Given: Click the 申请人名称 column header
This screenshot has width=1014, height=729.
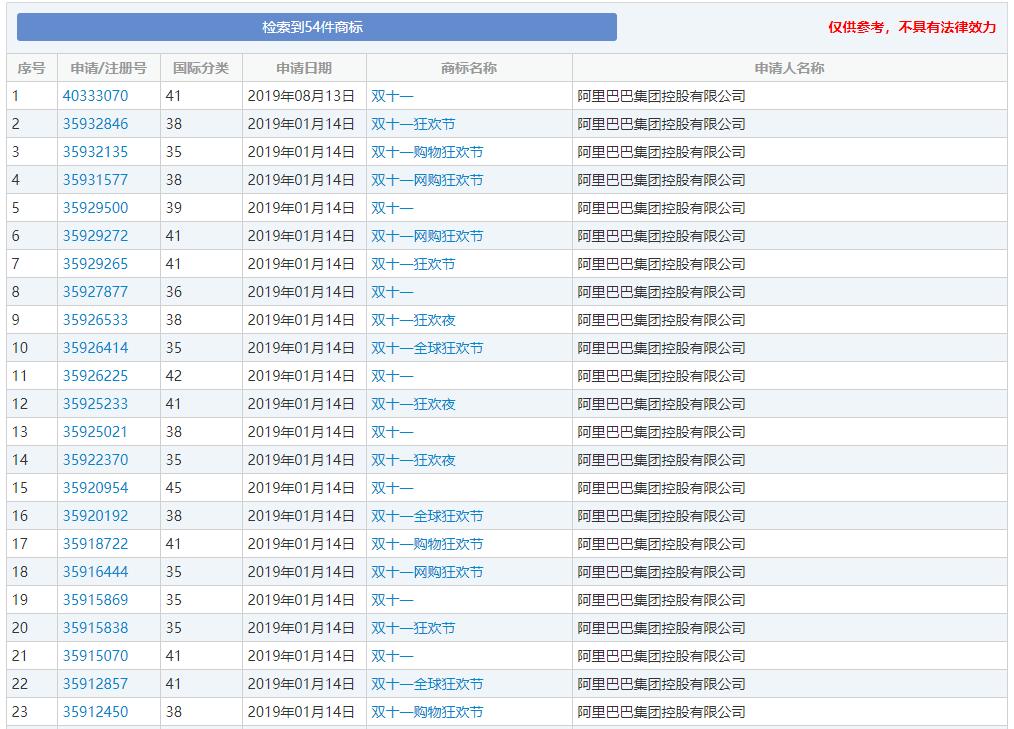Looking at the screenshot, I should (x=790, y=68).
